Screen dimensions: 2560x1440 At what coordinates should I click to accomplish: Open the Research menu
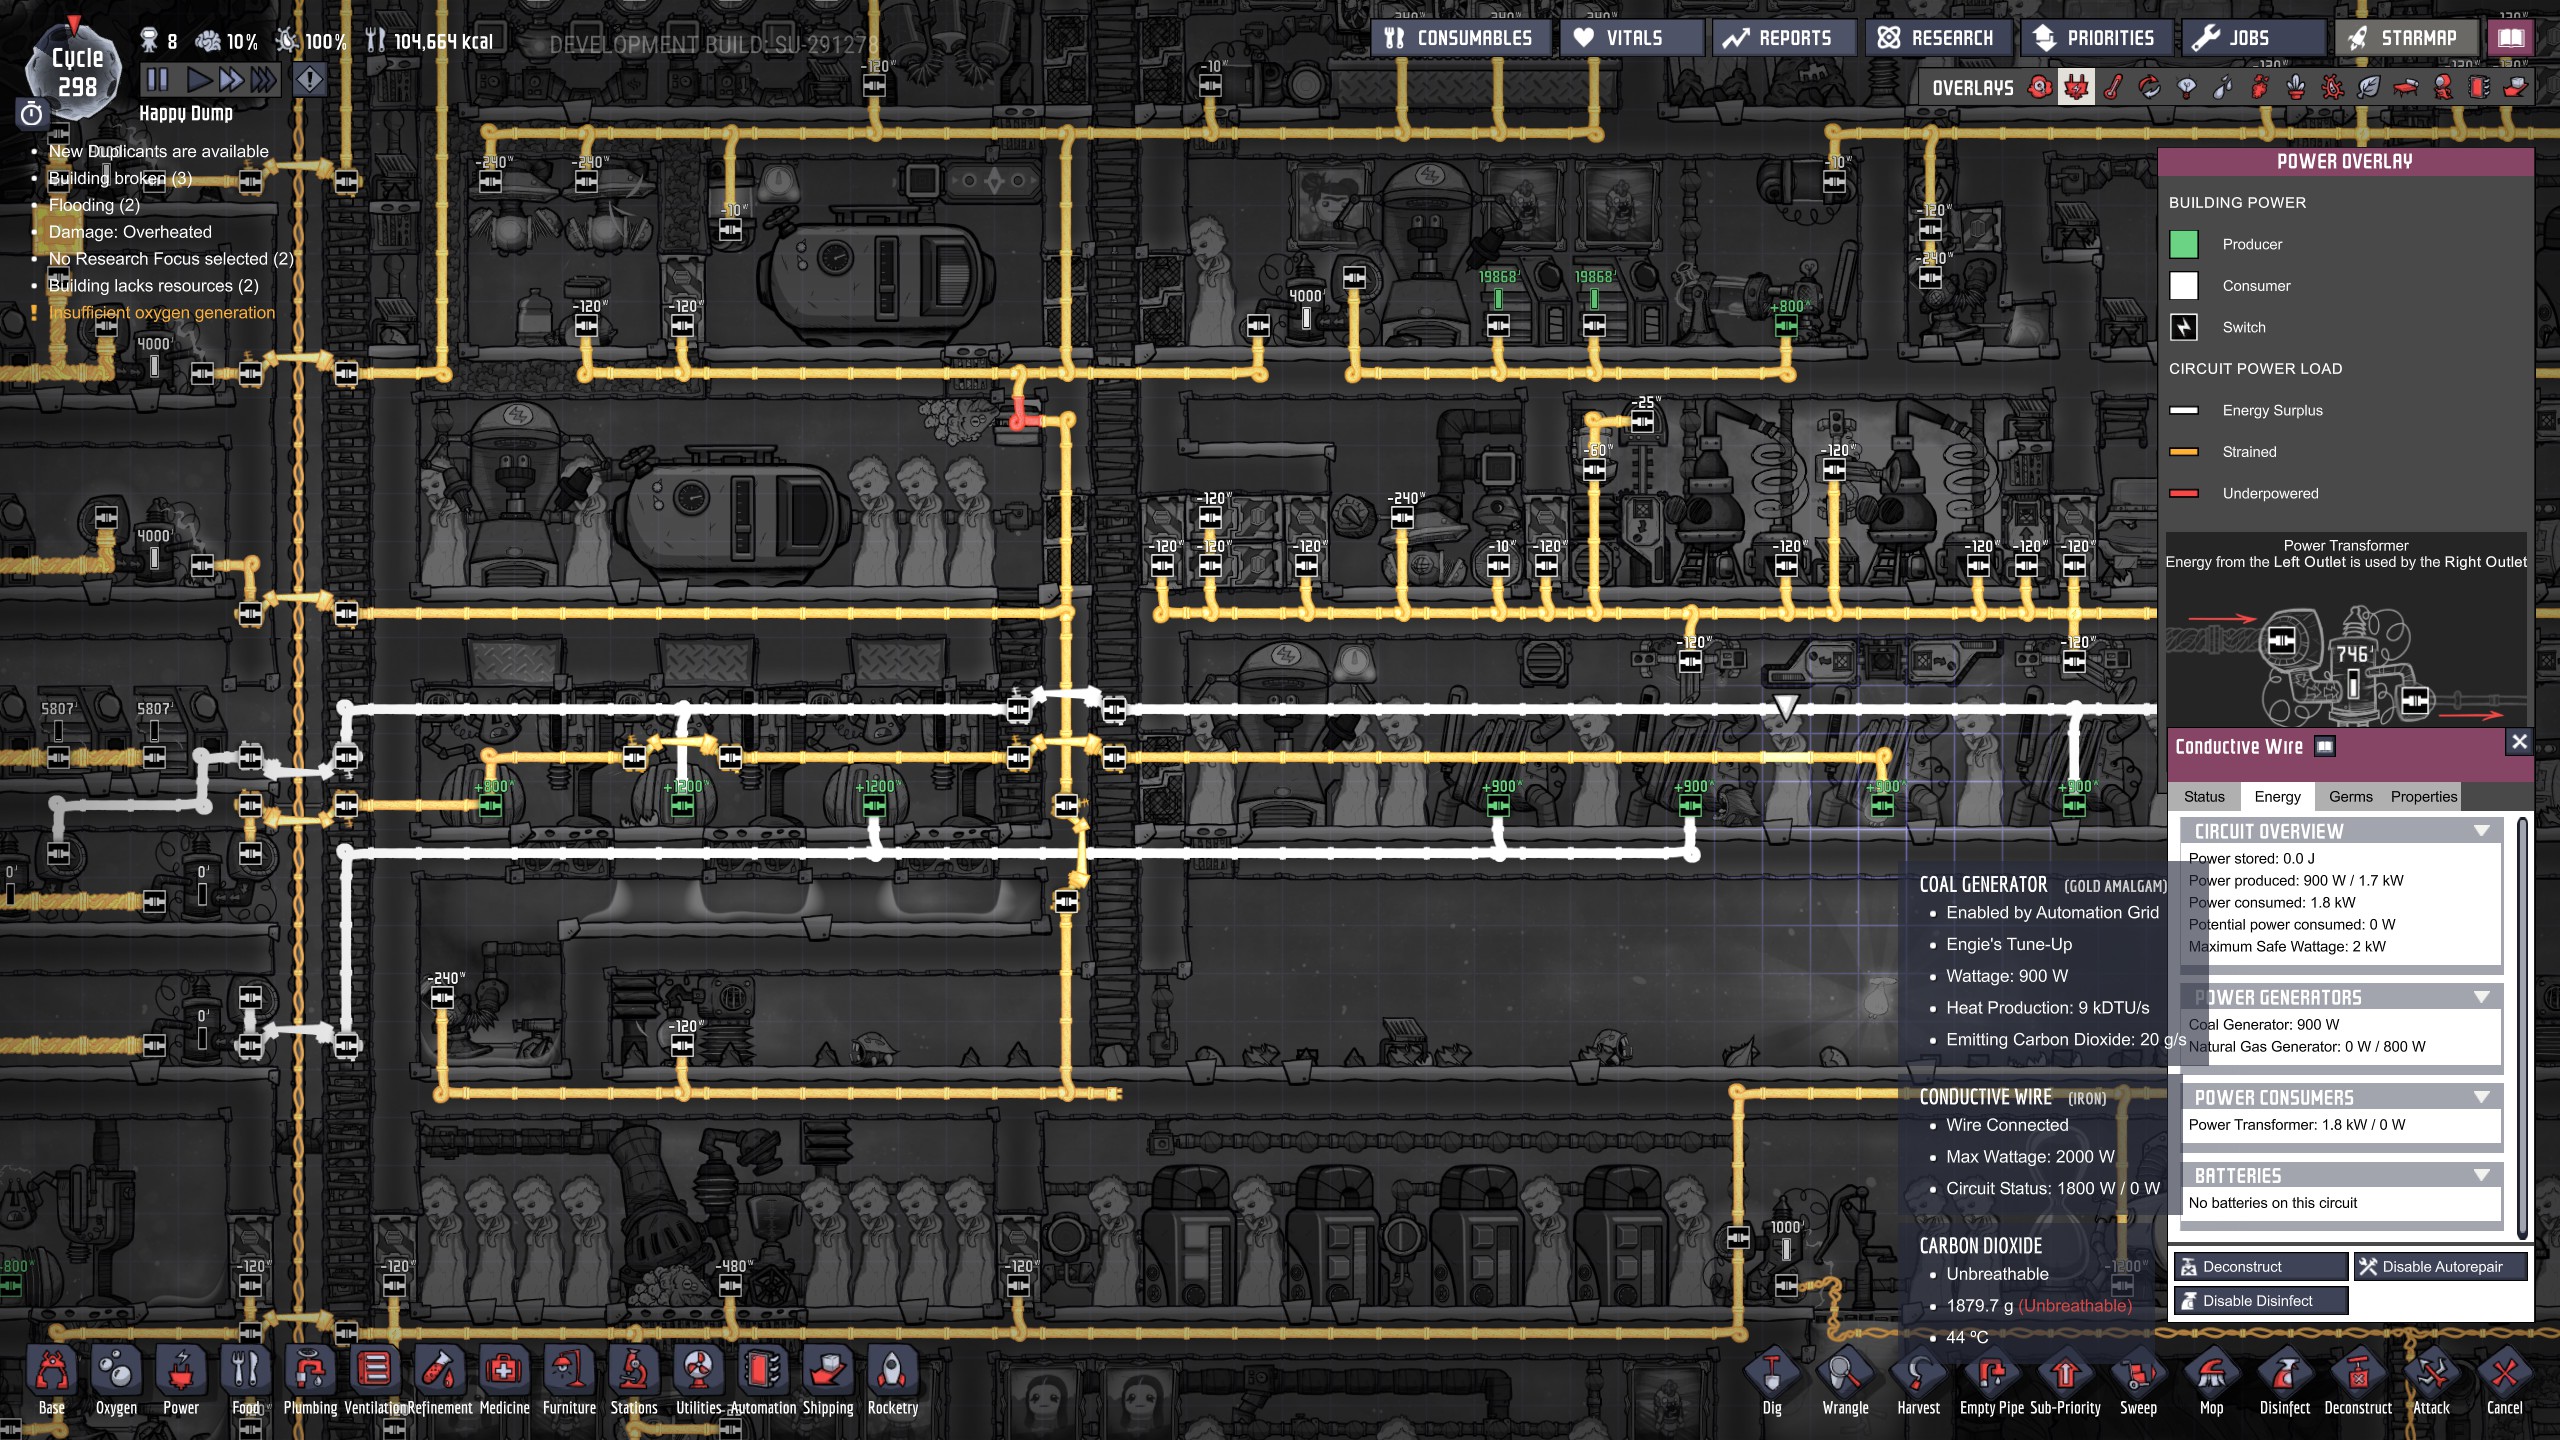pyautogui.click(x=1937, y=38)
